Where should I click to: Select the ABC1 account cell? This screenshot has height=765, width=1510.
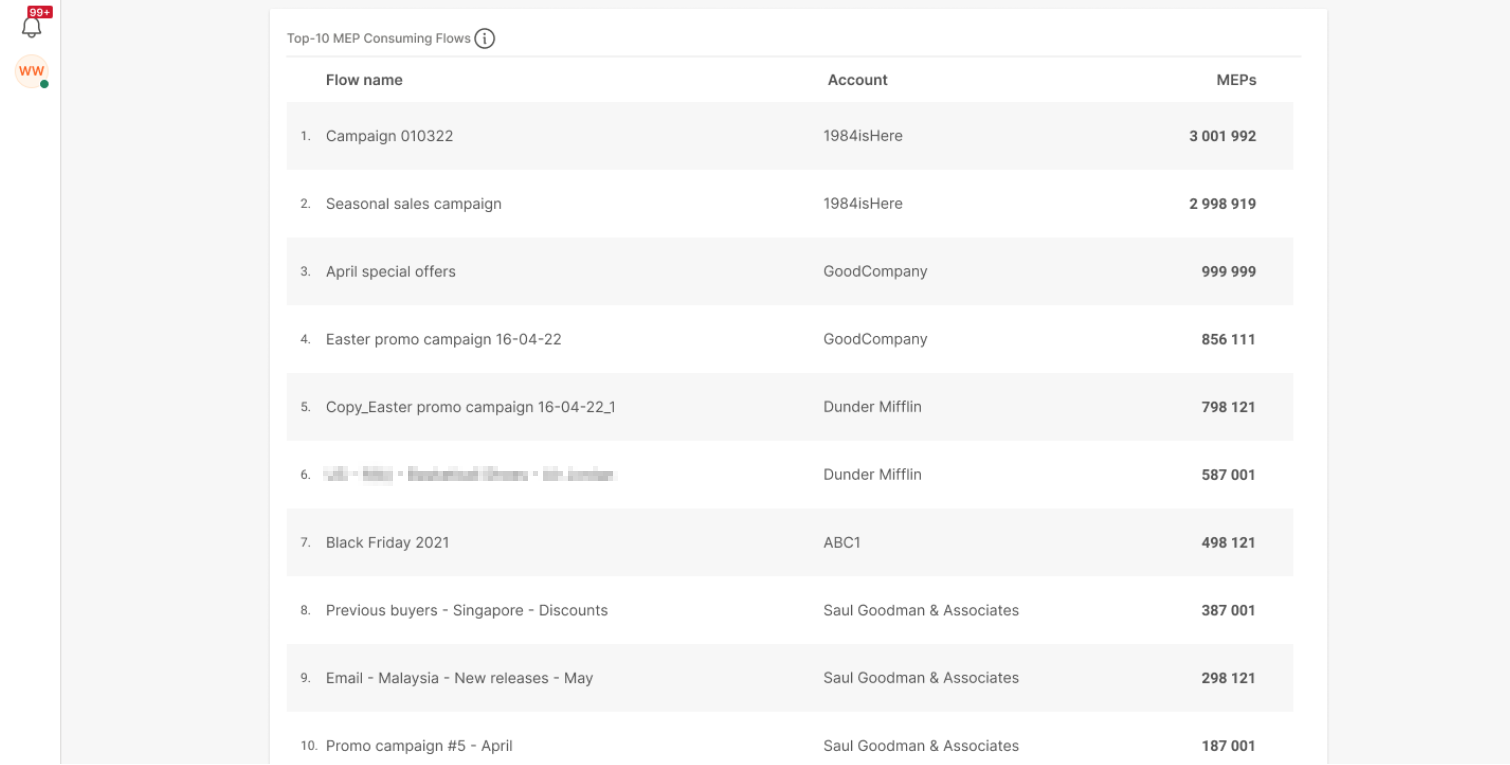click(842, 543)
